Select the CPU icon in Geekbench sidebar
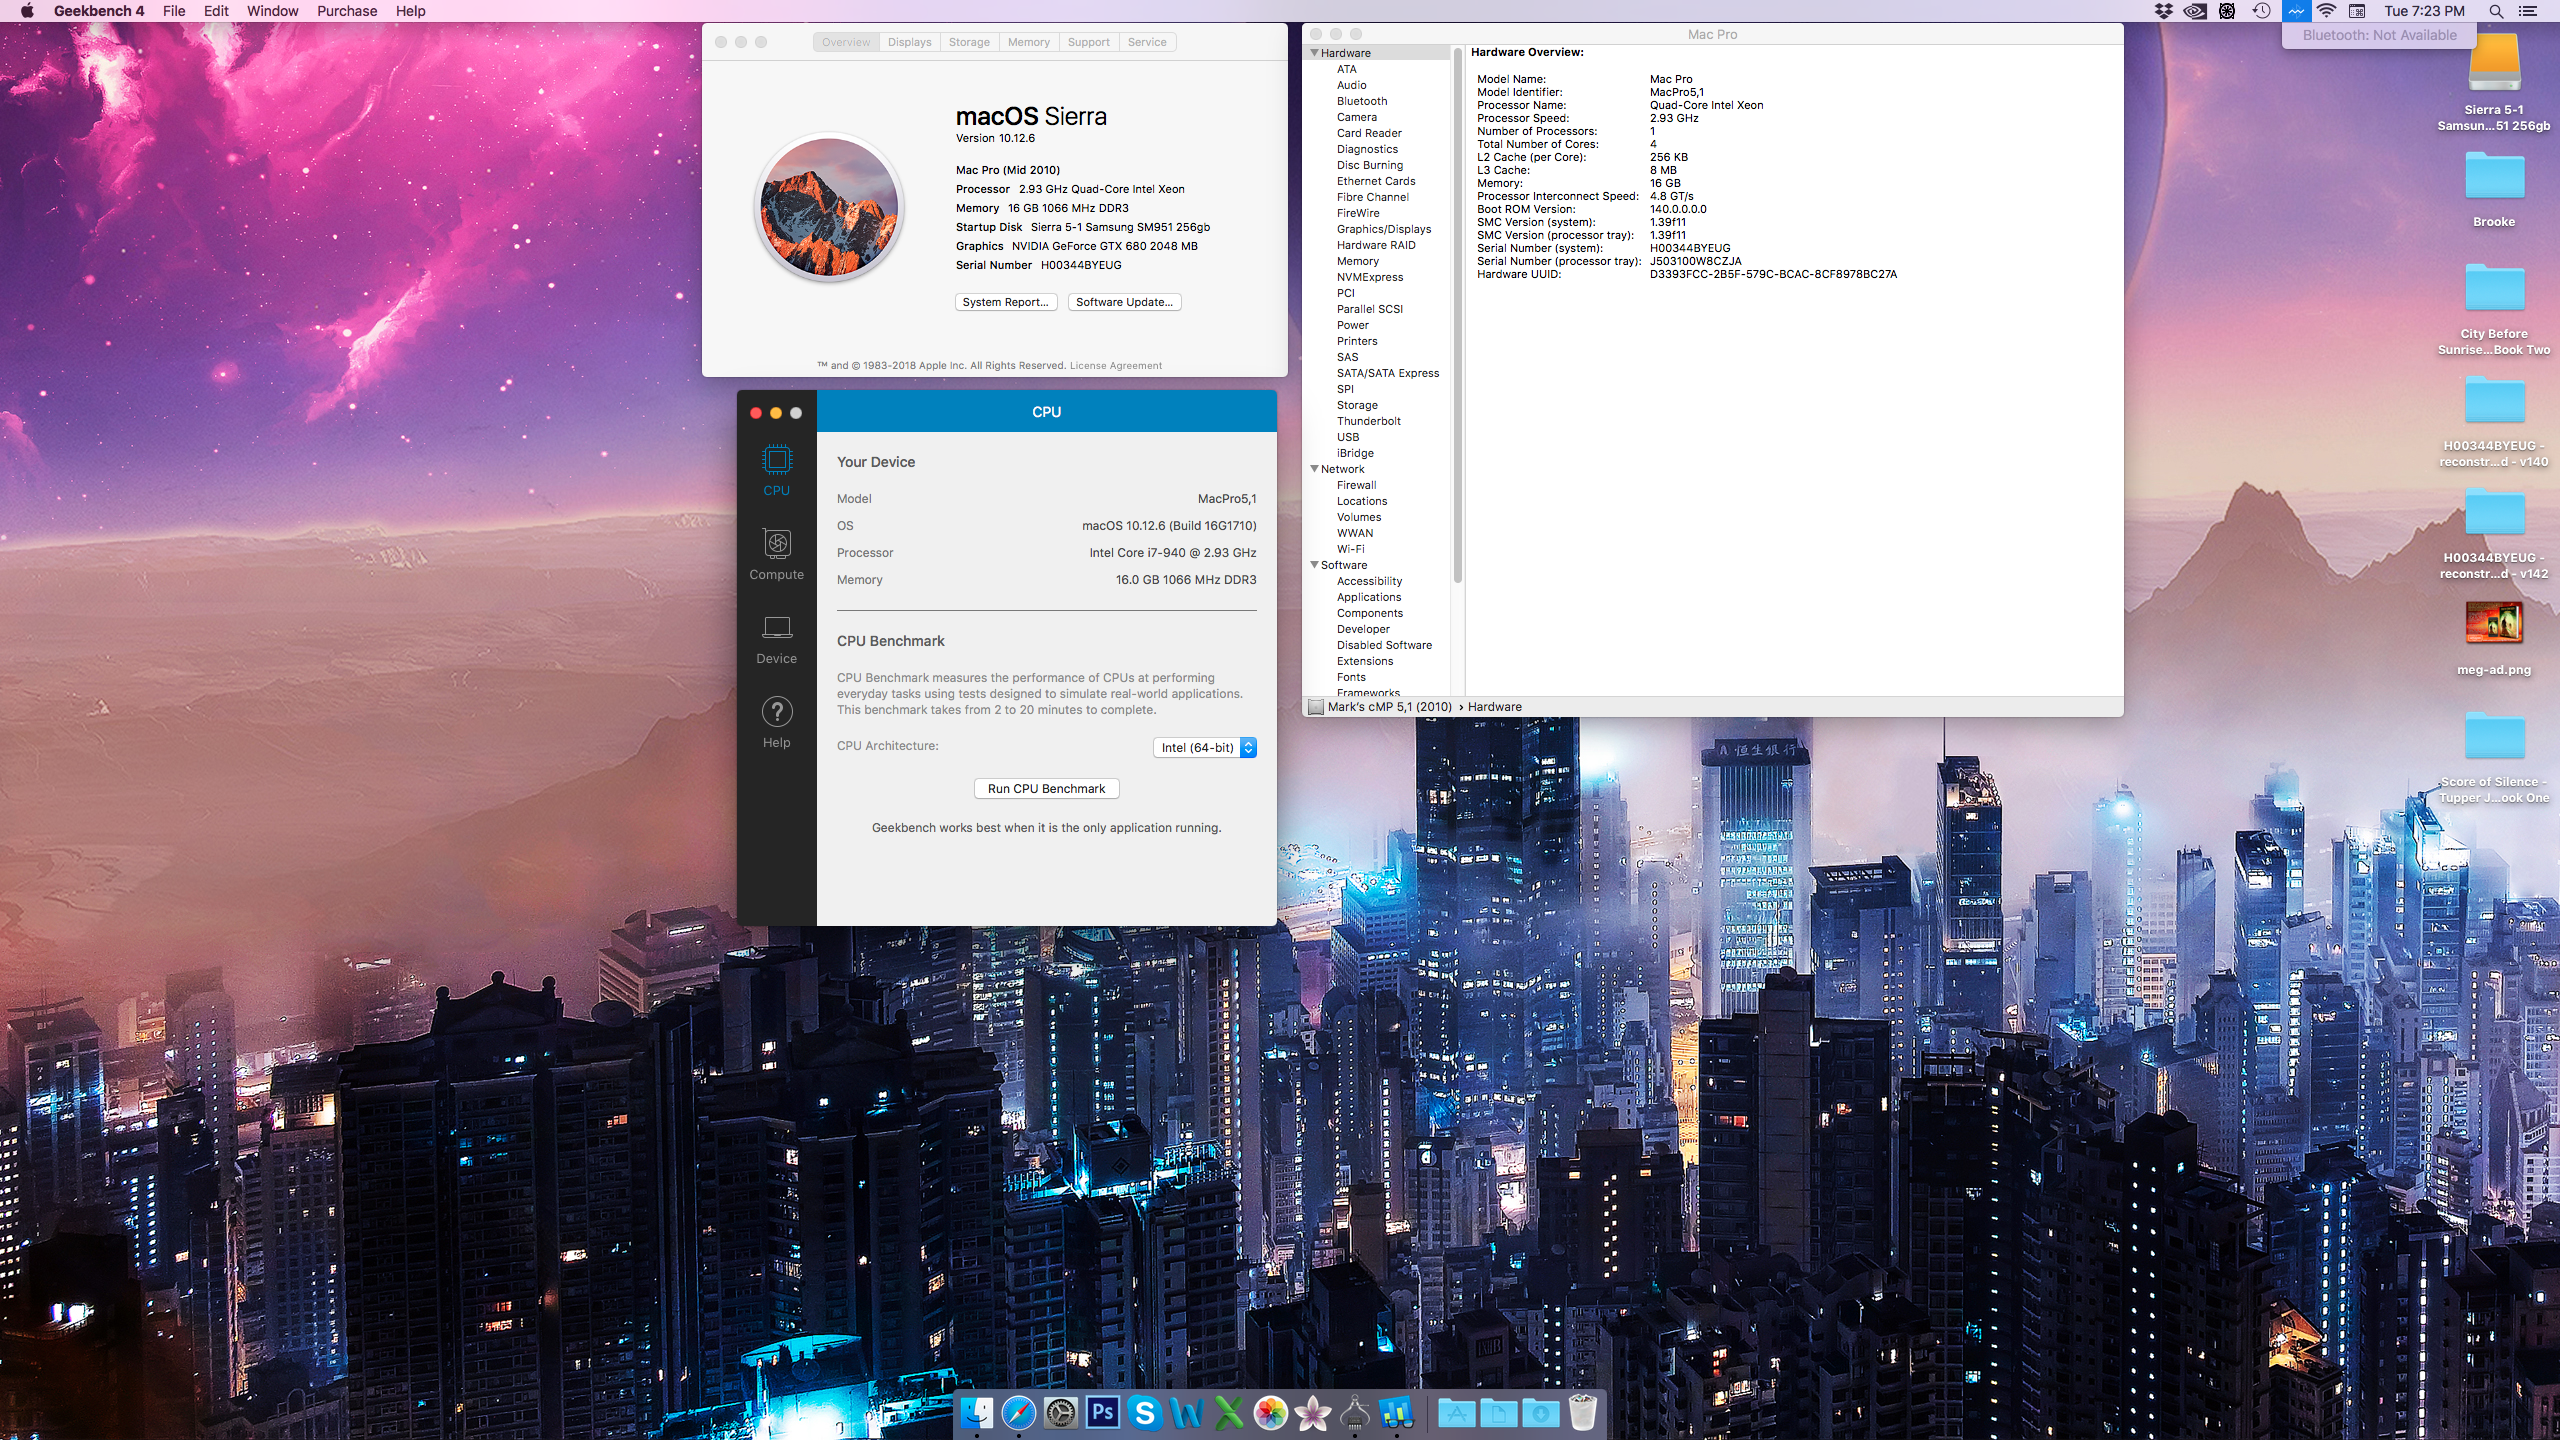The height and width of the screenshot is (1440, 2560). point(776,469)
